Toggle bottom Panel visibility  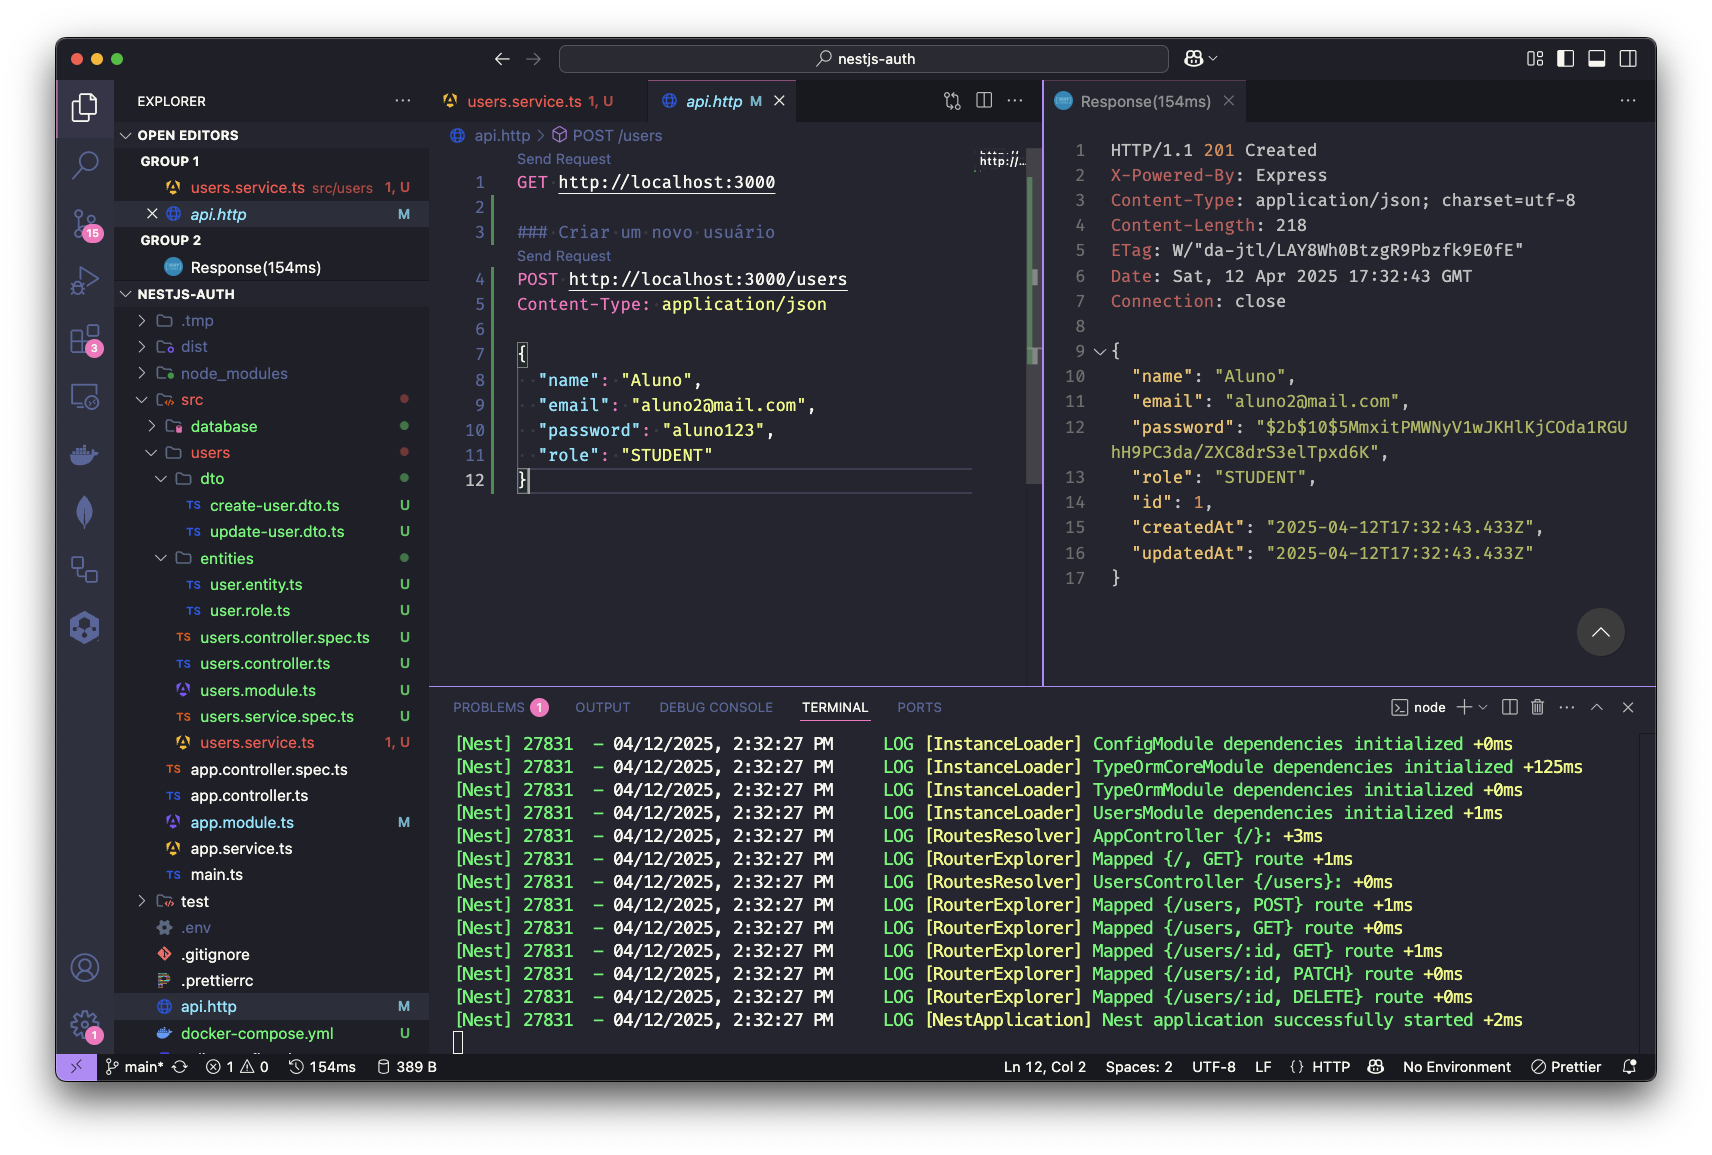click(1597, 59)
